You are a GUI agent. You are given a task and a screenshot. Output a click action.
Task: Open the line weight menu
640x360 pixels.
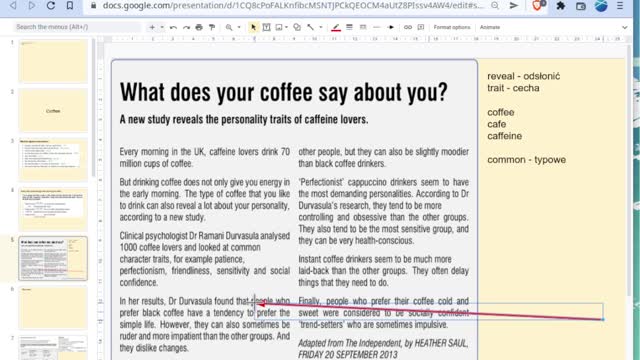click(x=349, y=27)
